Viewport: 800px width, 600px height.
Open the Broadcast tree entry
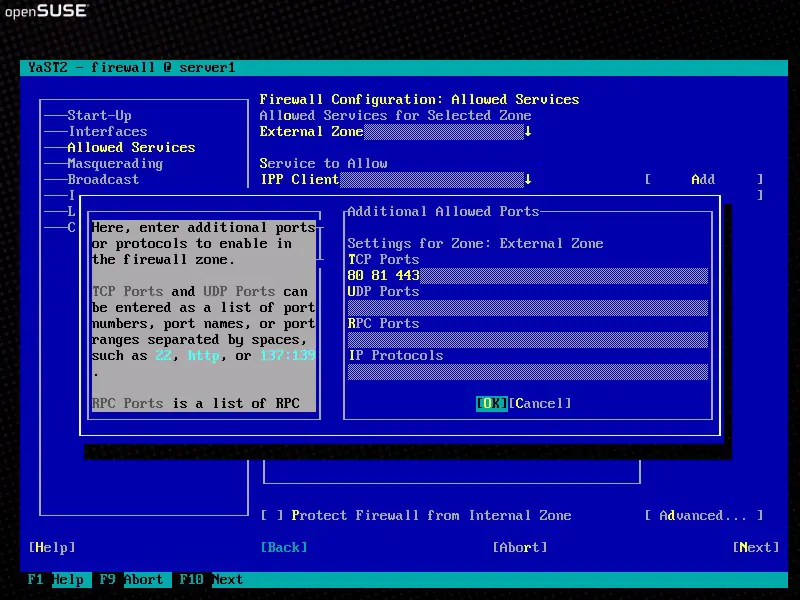click(103, 180)
